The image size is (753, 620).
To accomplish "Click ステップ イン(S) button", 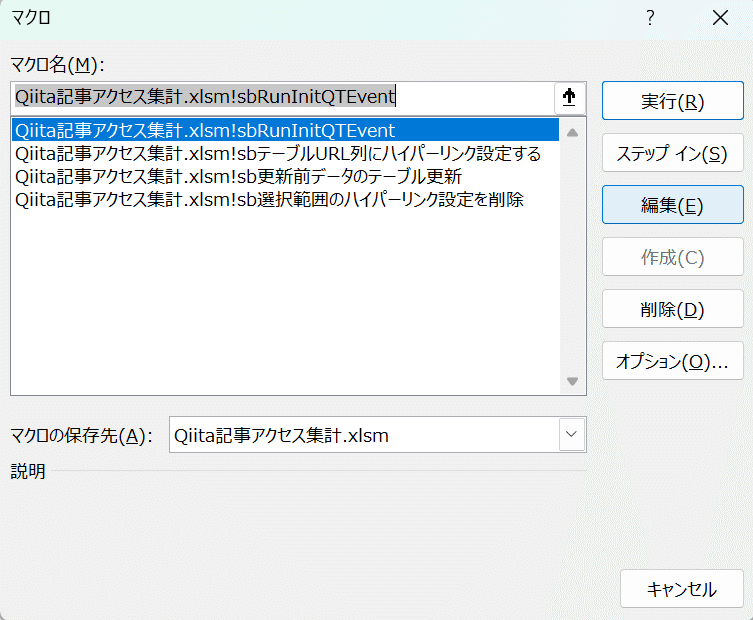I will (x=672, y=153).
